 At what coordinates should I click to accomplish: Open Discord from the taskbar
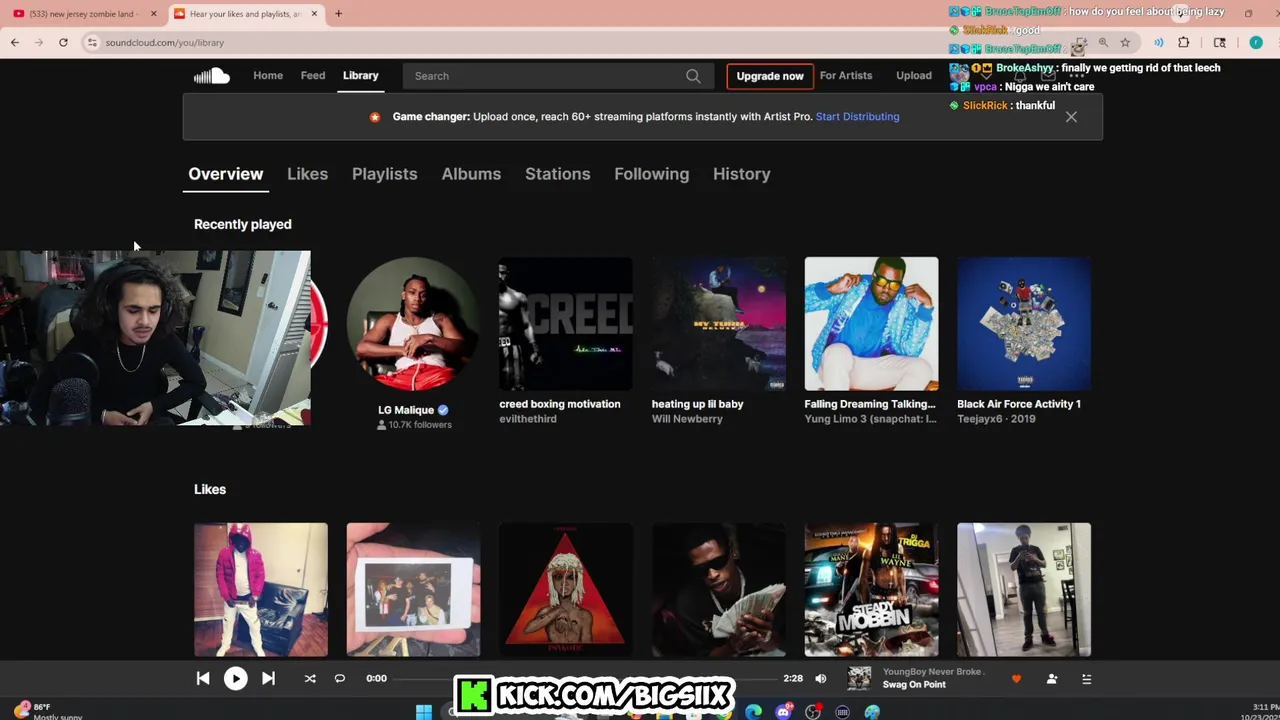coord(783,712)
